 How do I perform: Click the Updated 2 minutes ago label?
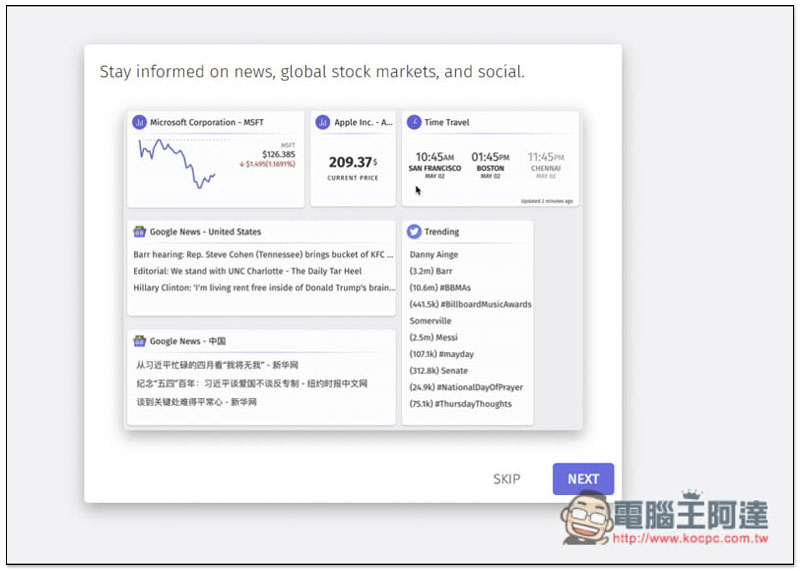point(546,201)
